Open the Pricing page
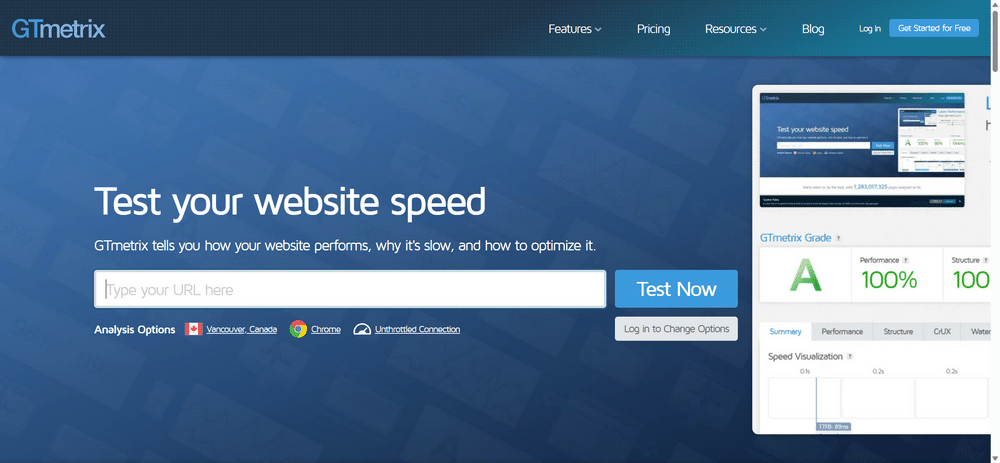 (x=653, y=29)
